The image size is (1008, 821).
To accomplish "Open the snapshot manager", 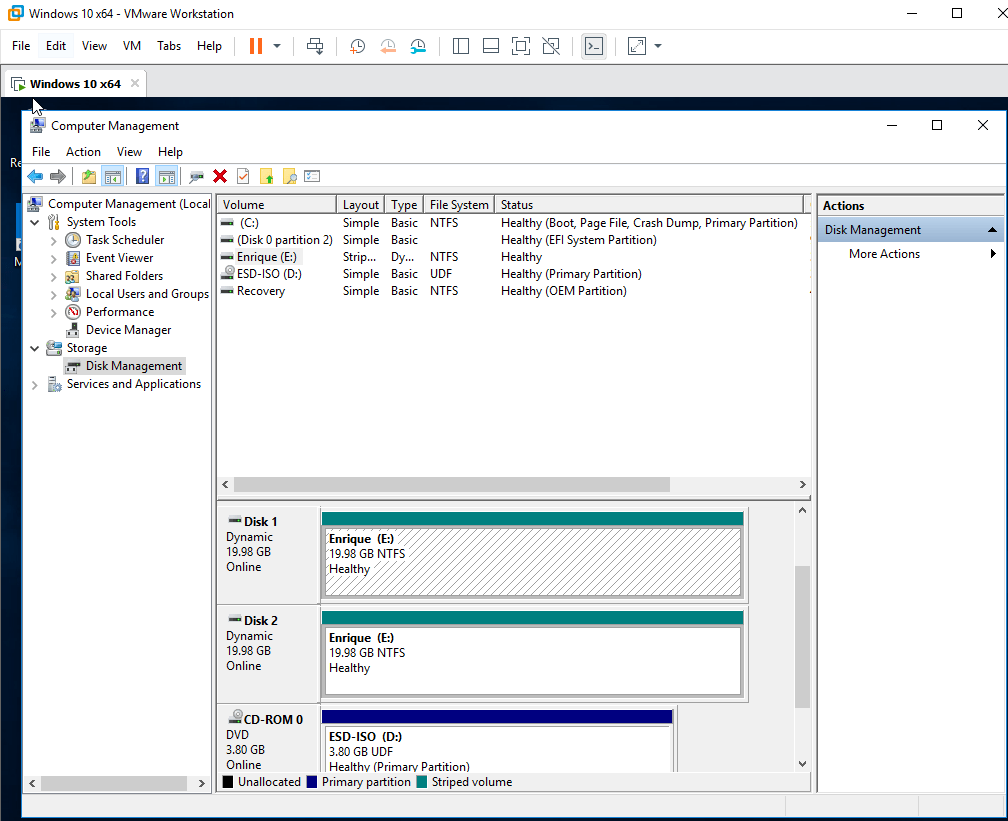I will pyautogui.click(x=418, y=46).
